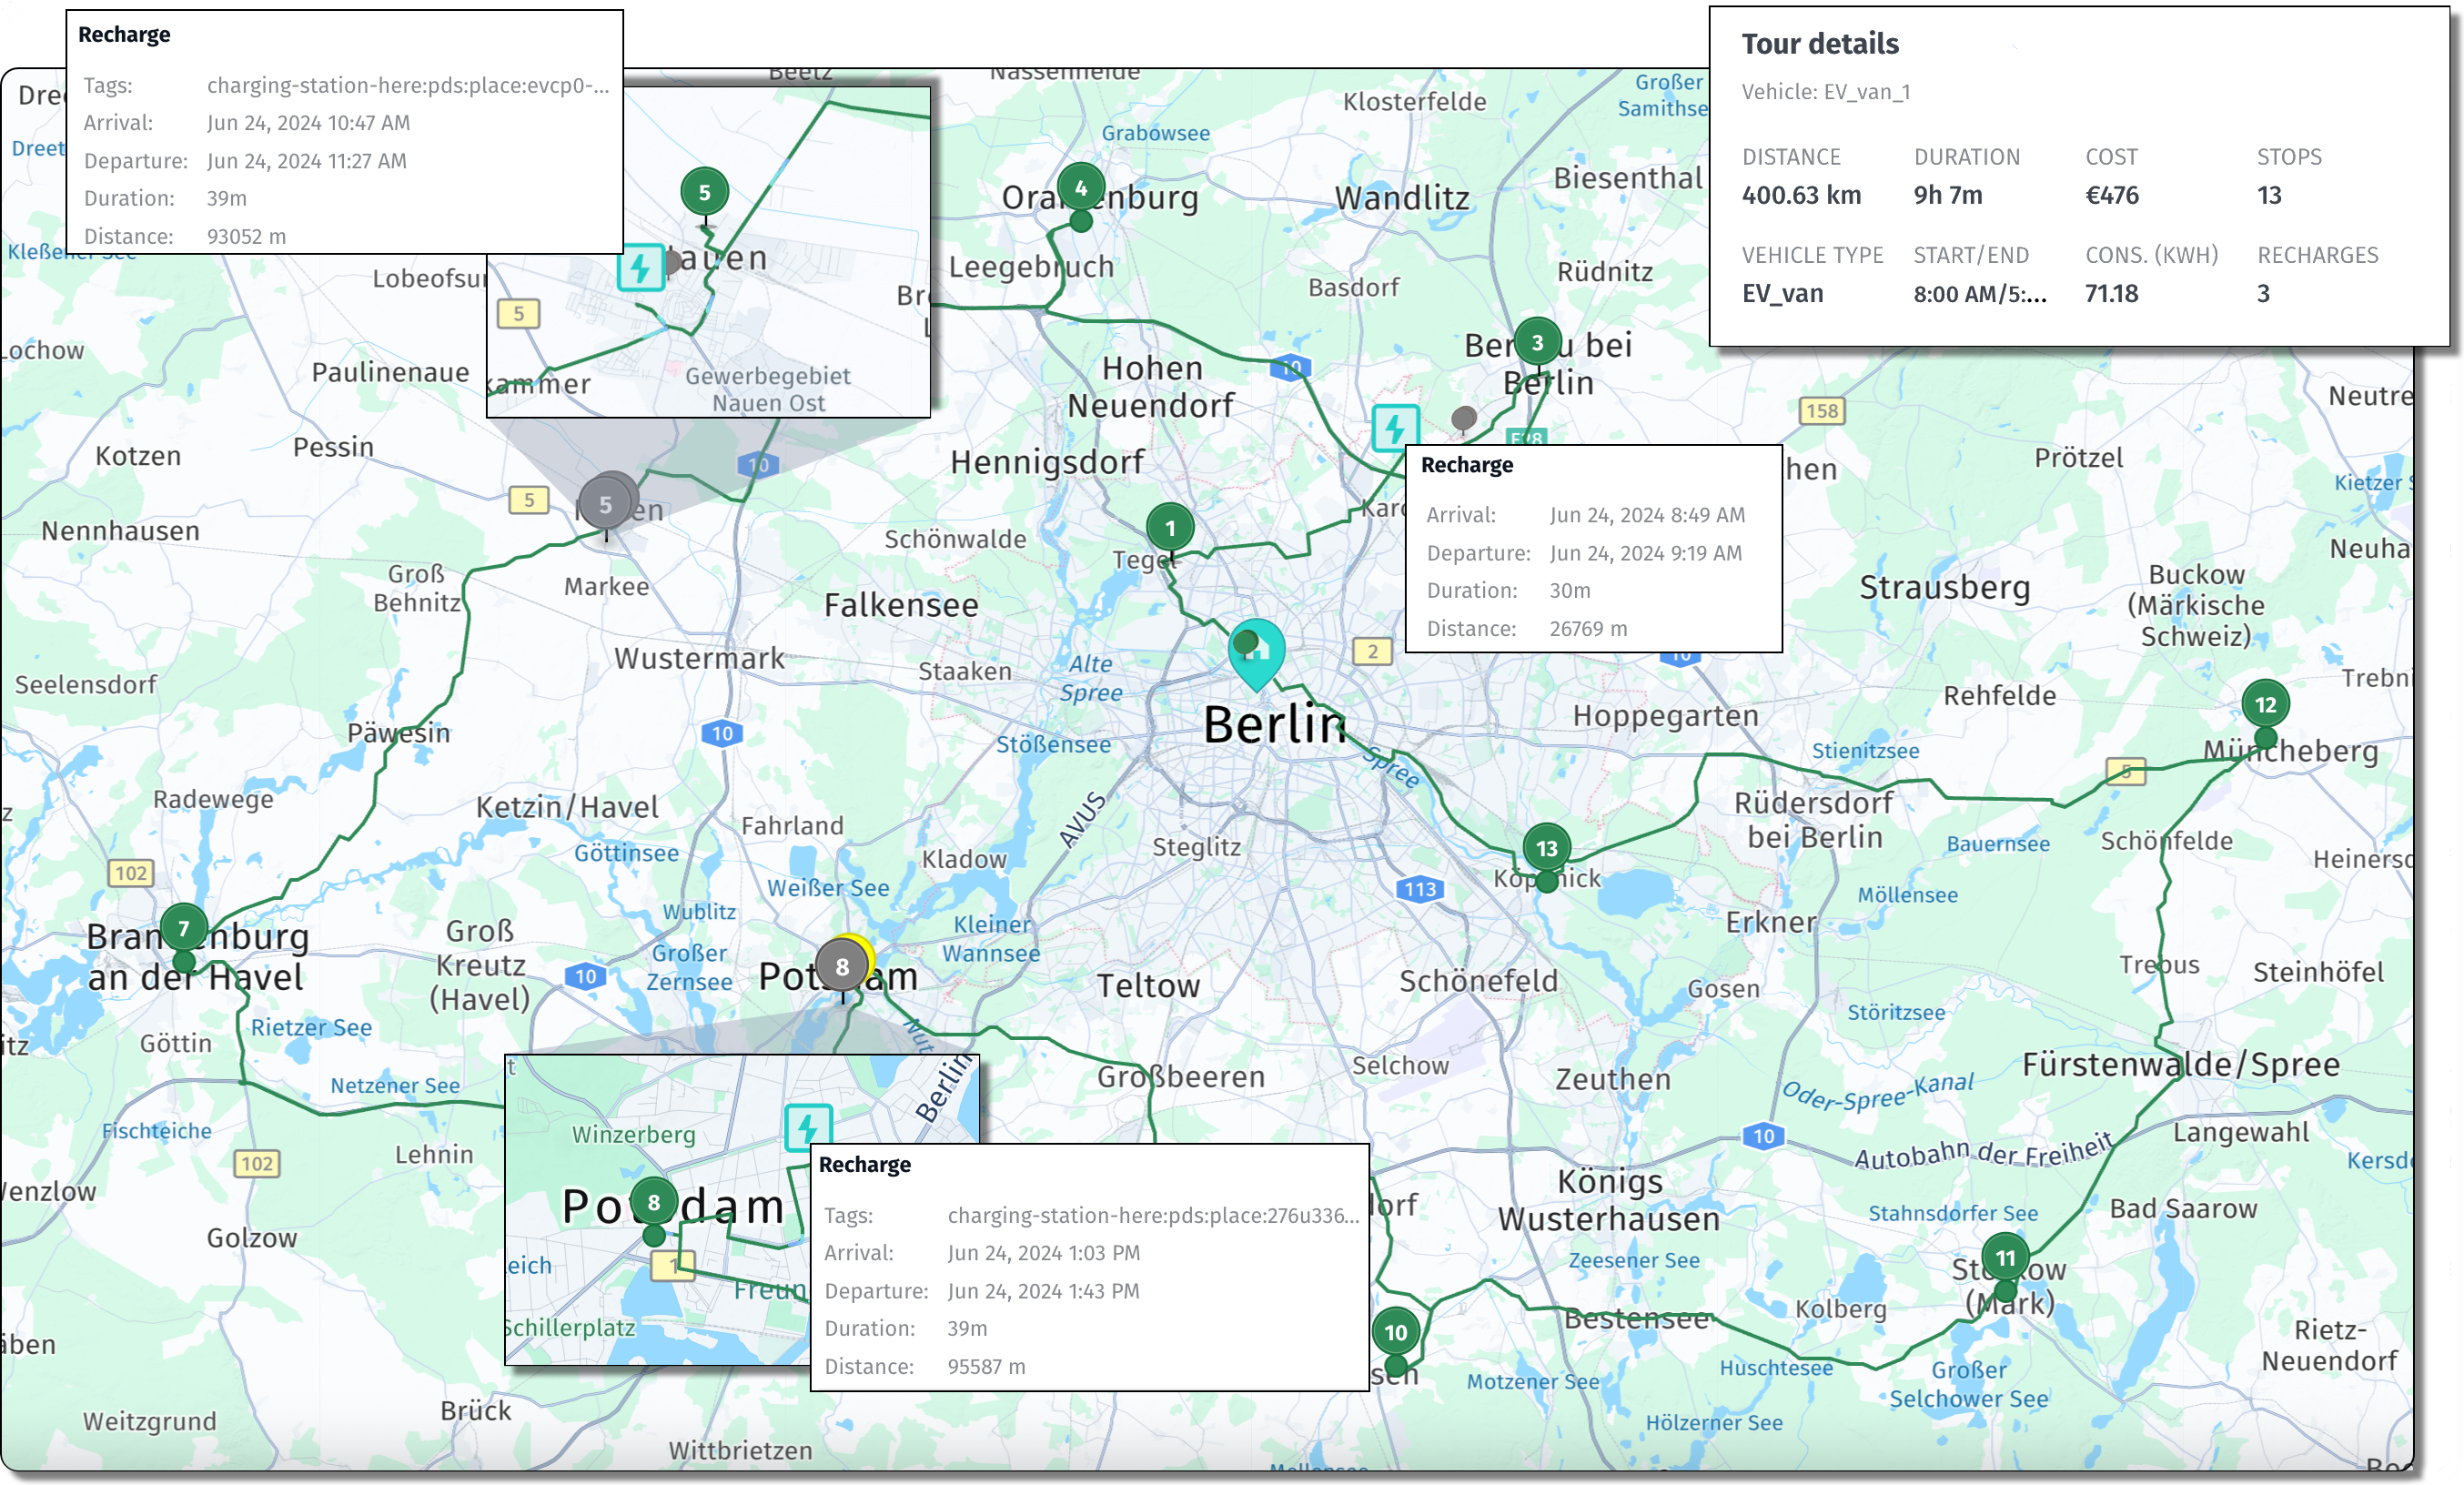2464x1485 pixels.
Task: Click the Berlin city label on map
Action: 1274,725
